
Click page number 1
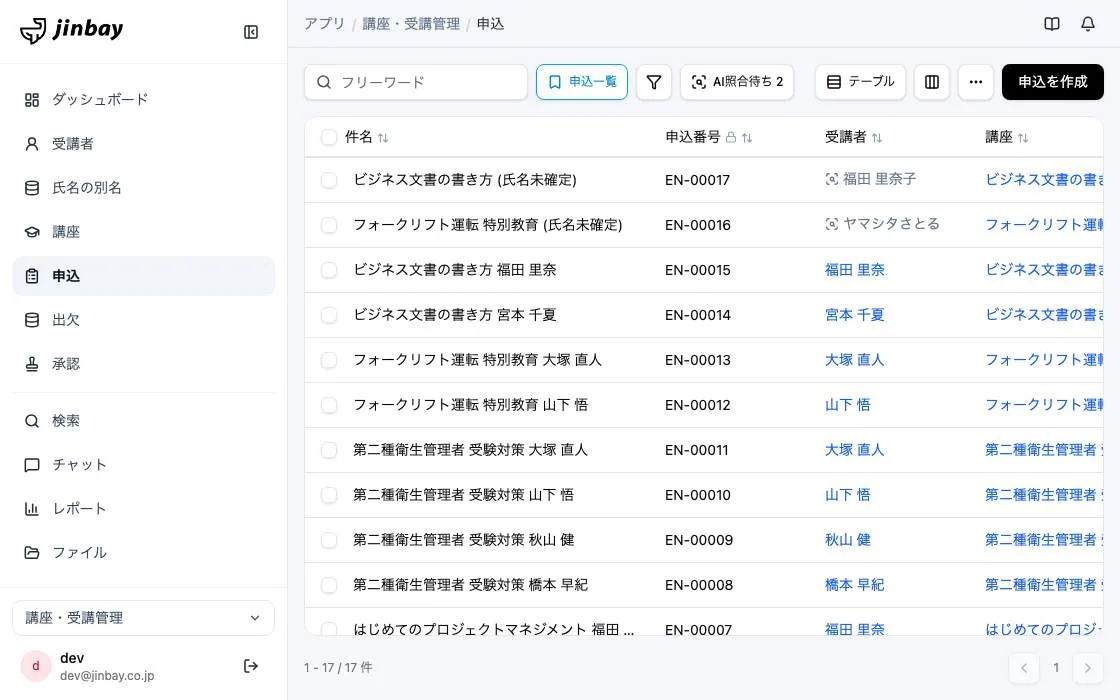tap(1056, 668)
